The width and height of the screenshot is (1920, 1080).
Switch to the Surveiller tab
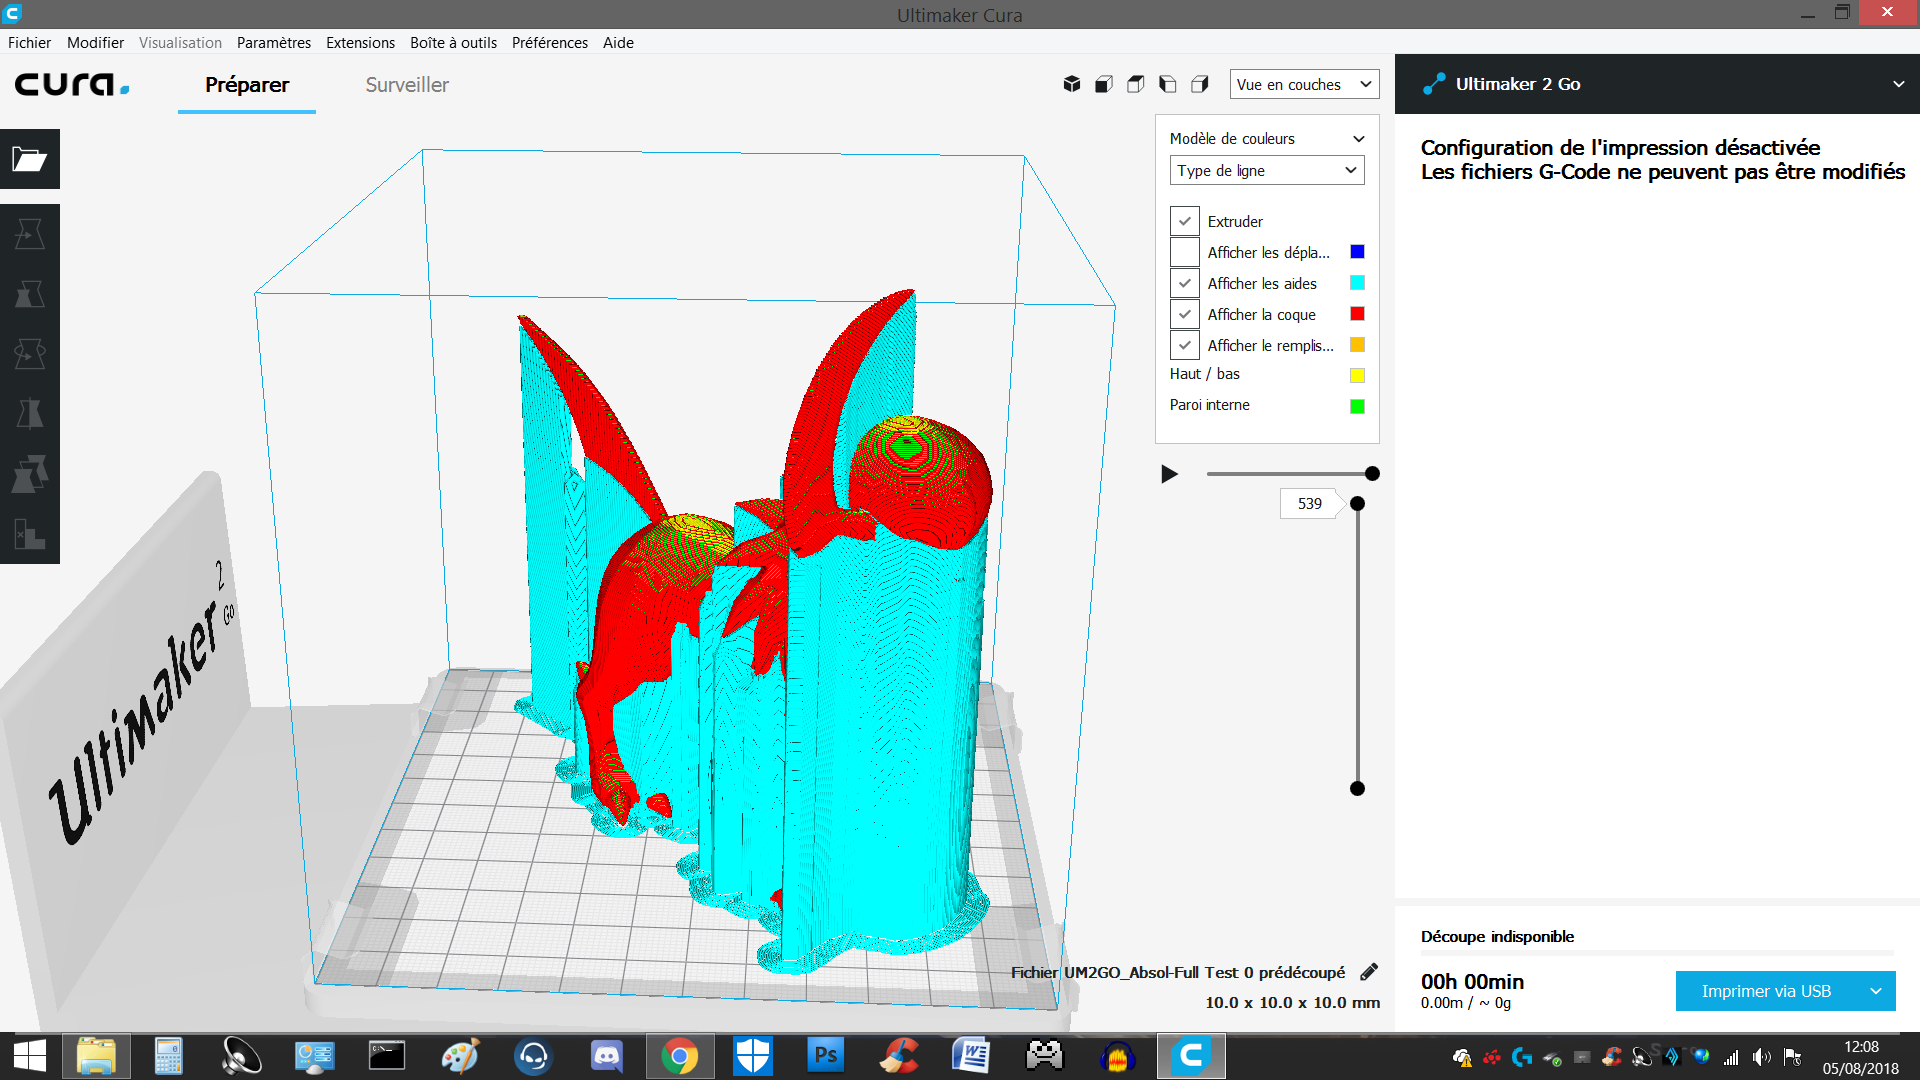tap(407, 85)
